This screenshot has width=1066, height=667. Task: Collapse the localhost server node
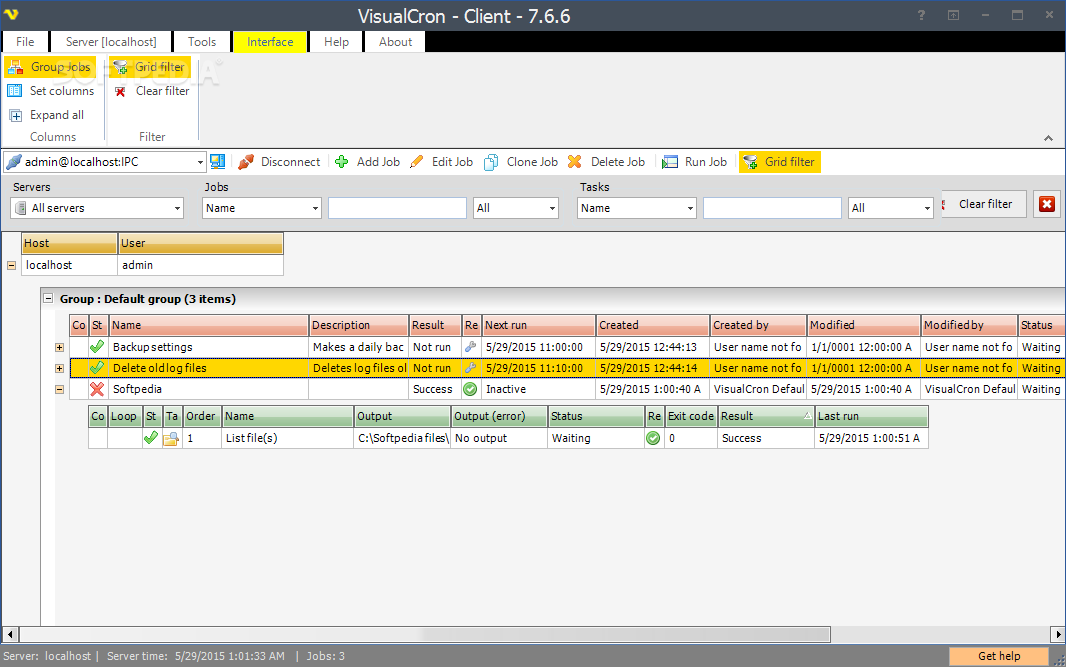12,265
